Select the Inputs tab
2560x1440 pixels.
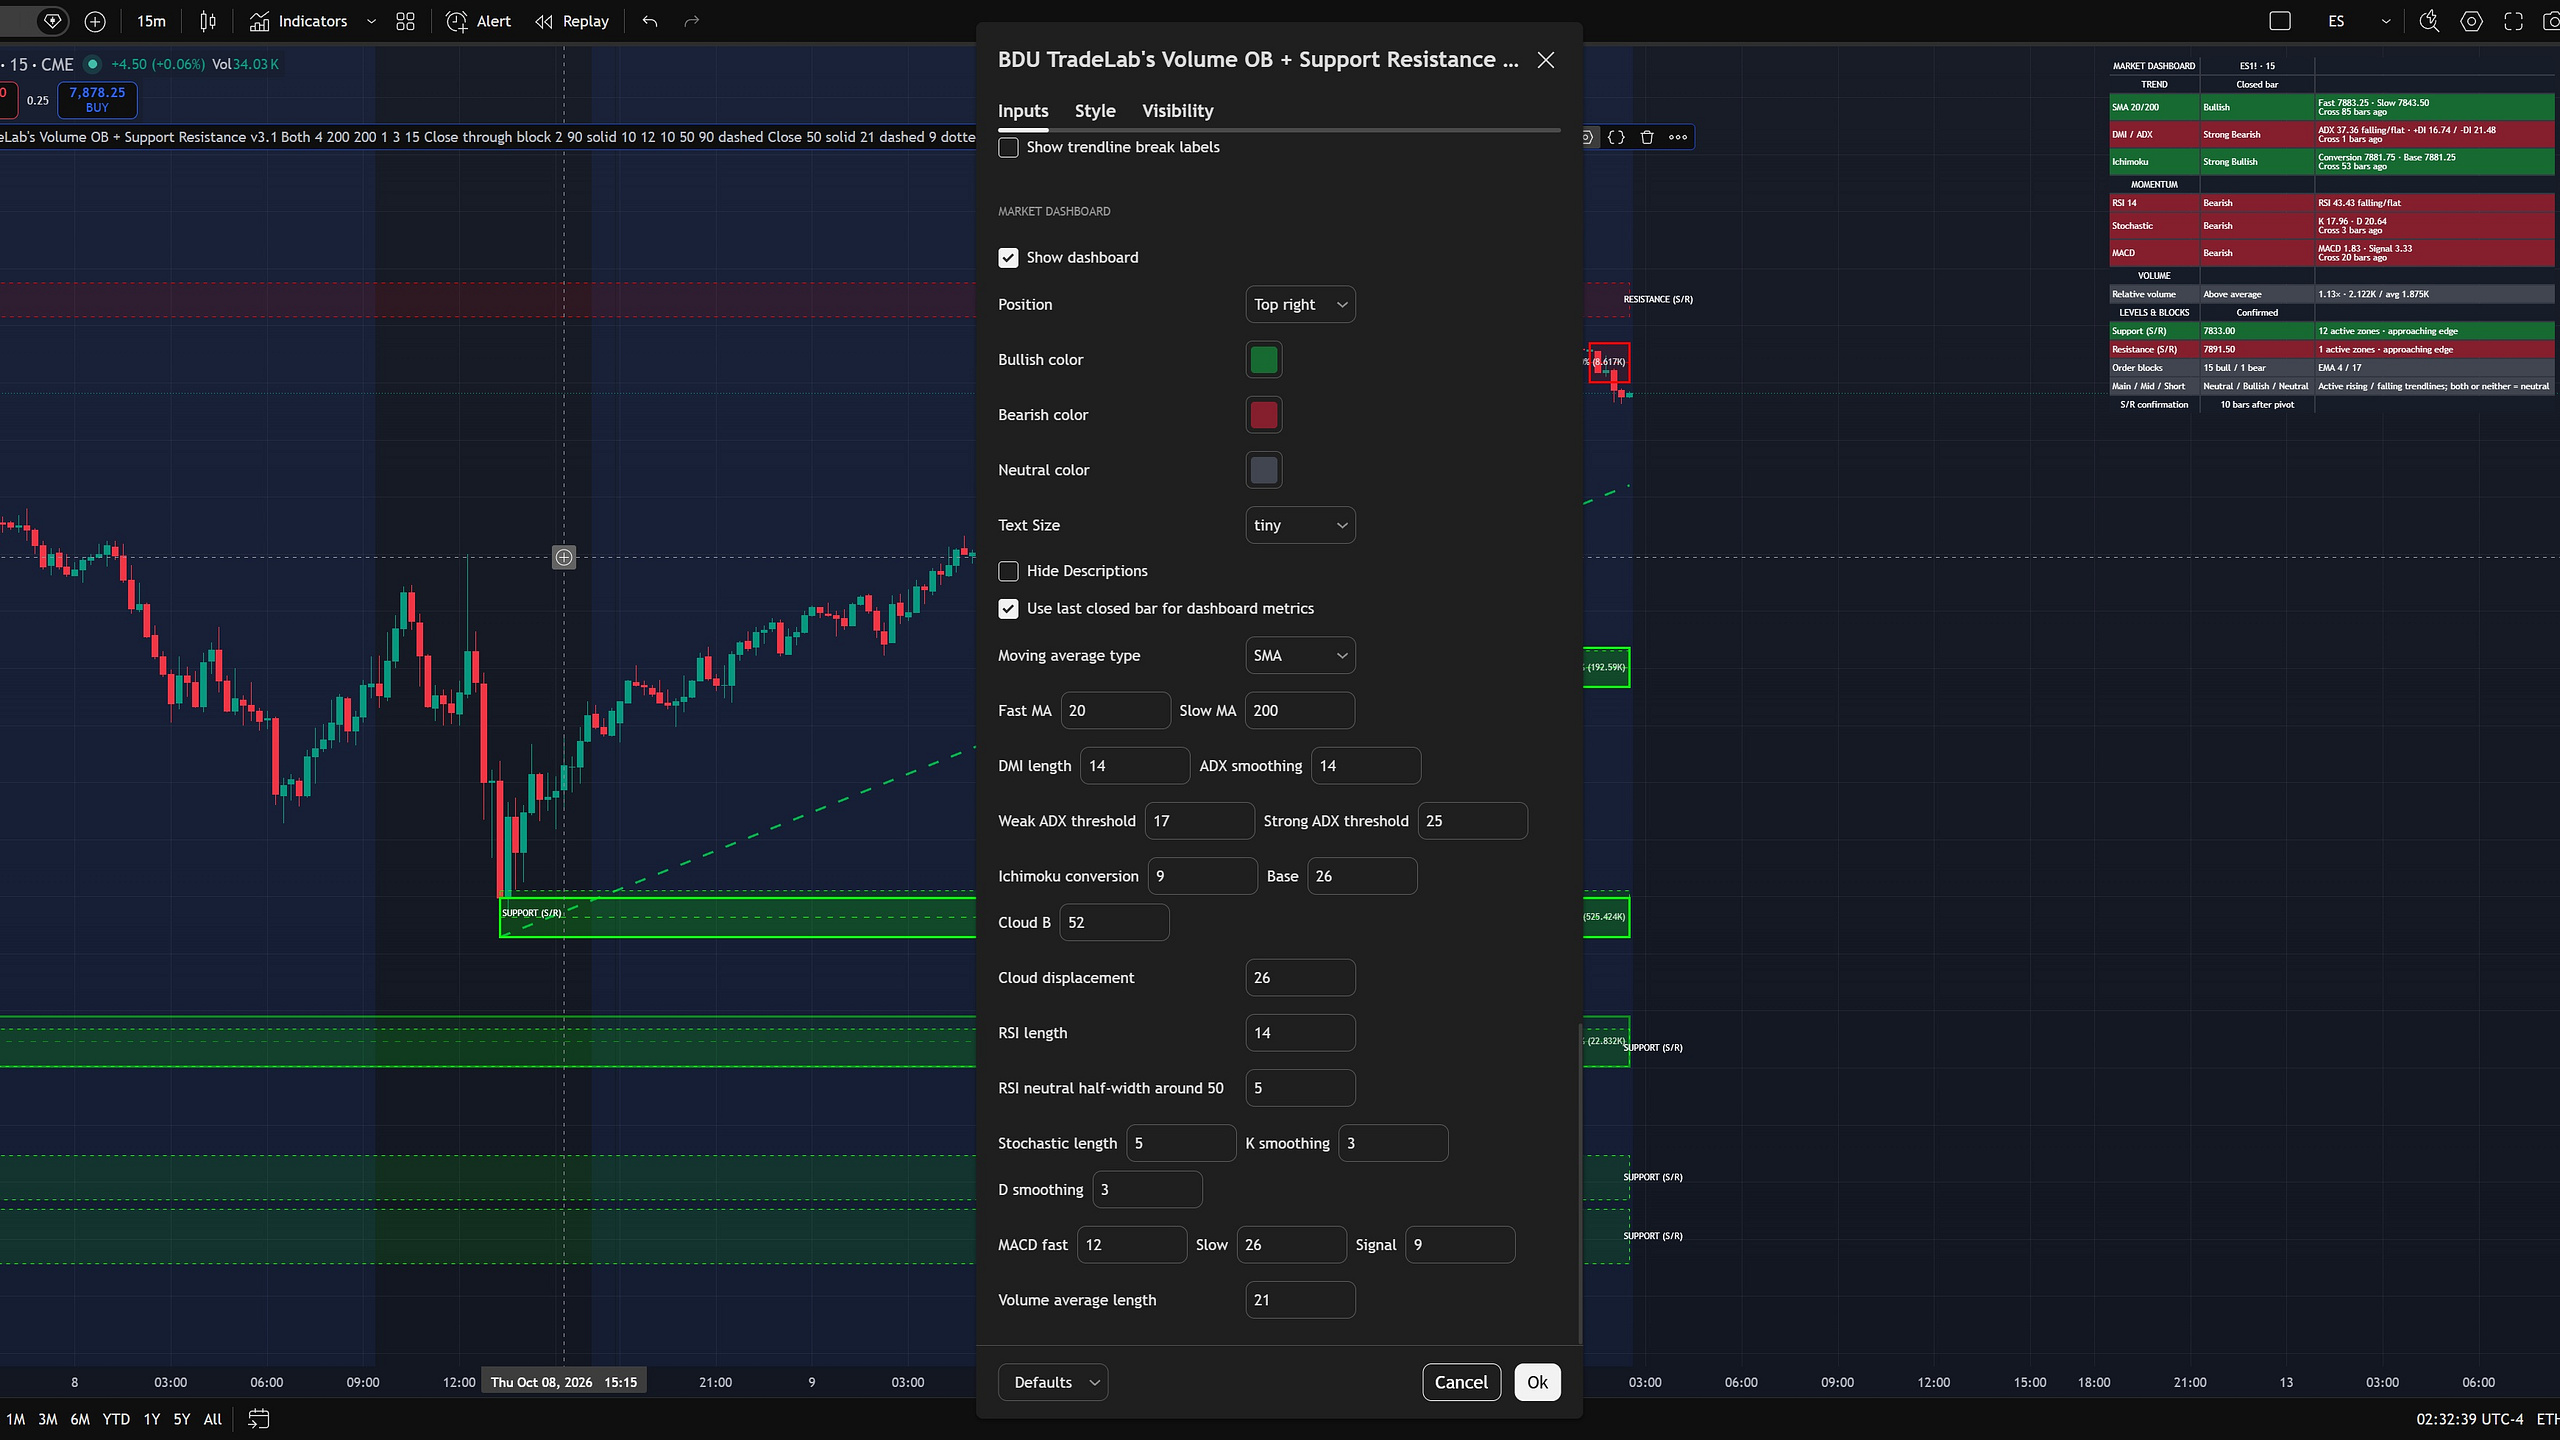point(1023,111)
